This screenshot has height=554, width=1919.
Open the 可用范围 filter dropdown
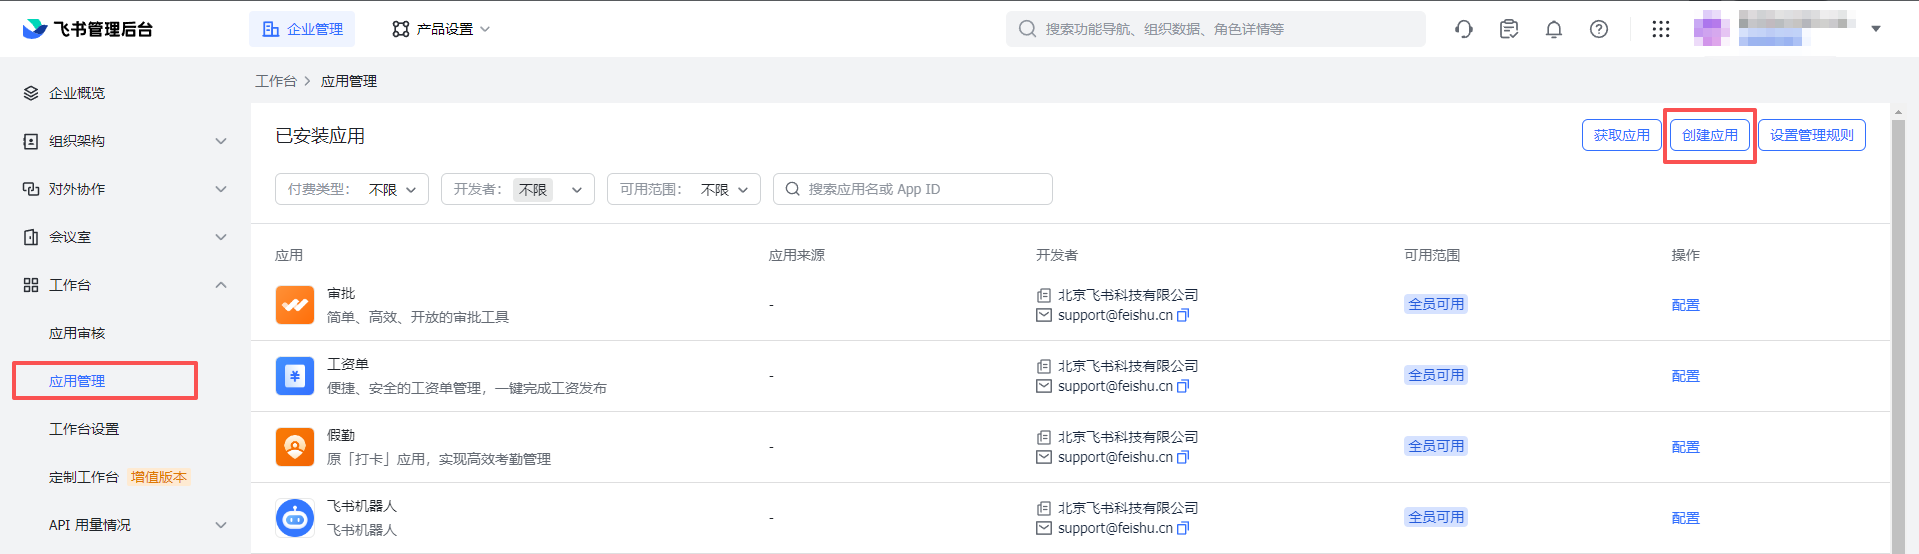tap(684, 189)
